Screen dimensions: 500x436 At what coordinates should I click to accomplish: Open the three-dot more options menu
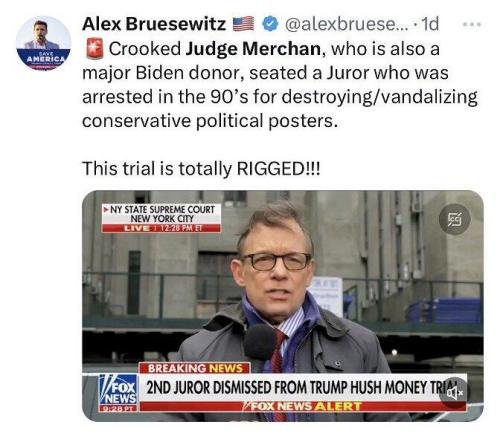(473, 24)
